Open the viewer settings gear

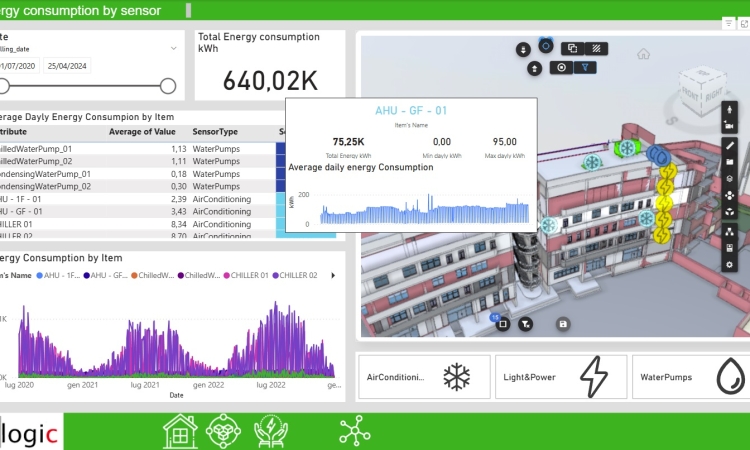(x=730, y=264)
